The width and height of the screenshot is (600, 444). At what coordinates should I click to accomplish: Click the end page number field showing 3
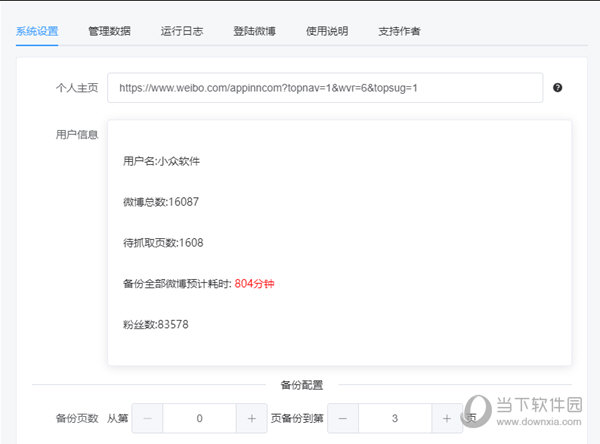pos(395,418)
